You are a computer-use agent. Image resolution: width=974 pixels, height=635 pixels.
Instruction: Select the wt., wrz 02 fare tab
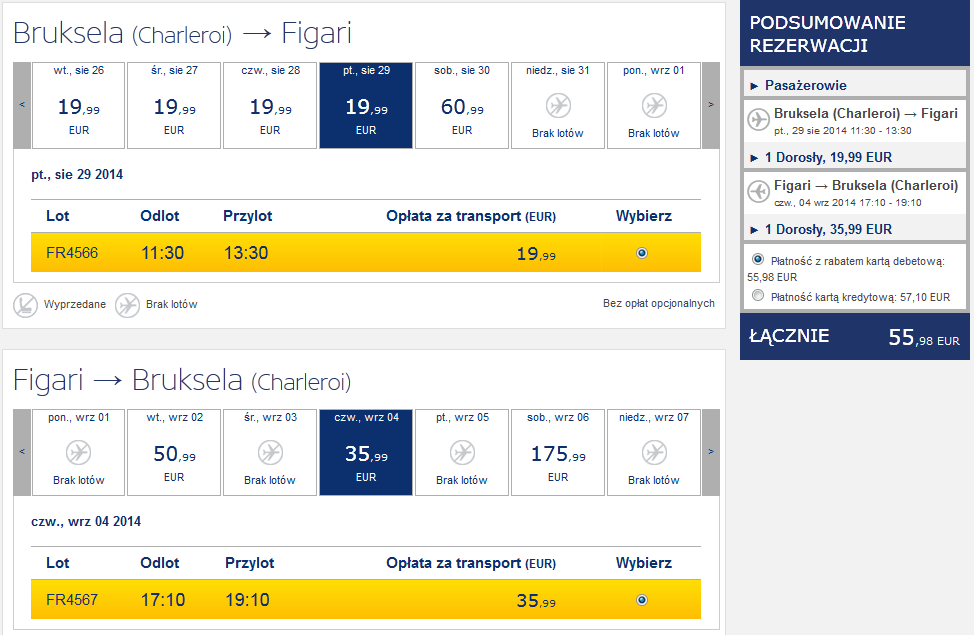click(174, 452)
